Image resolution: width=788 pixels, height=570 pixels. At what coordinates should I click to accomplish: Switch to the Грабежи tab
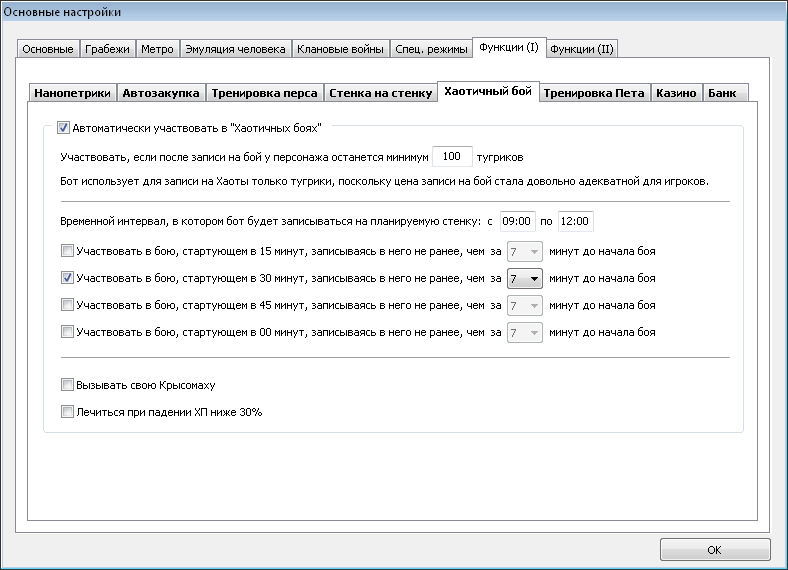[x=107, y=49]
